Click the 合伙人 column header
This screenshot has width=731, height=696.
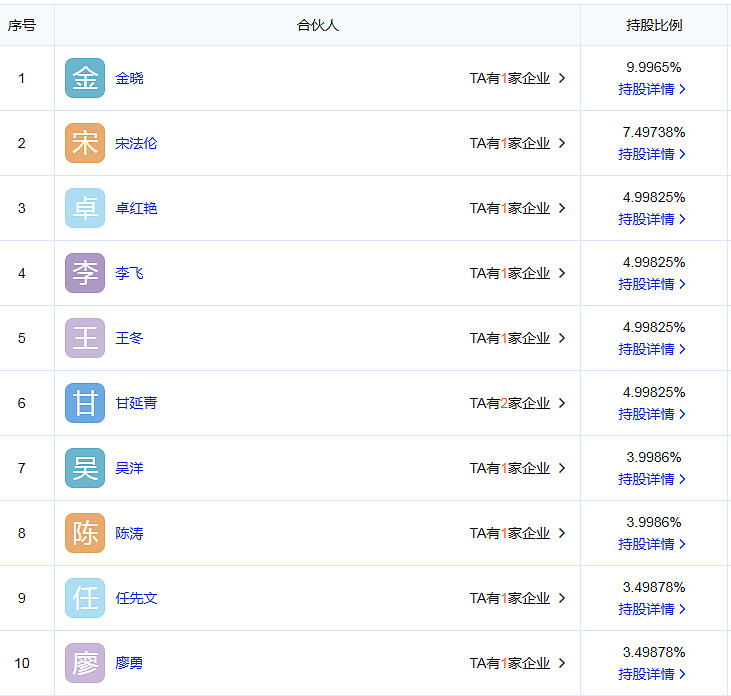[x=317, y=25]
